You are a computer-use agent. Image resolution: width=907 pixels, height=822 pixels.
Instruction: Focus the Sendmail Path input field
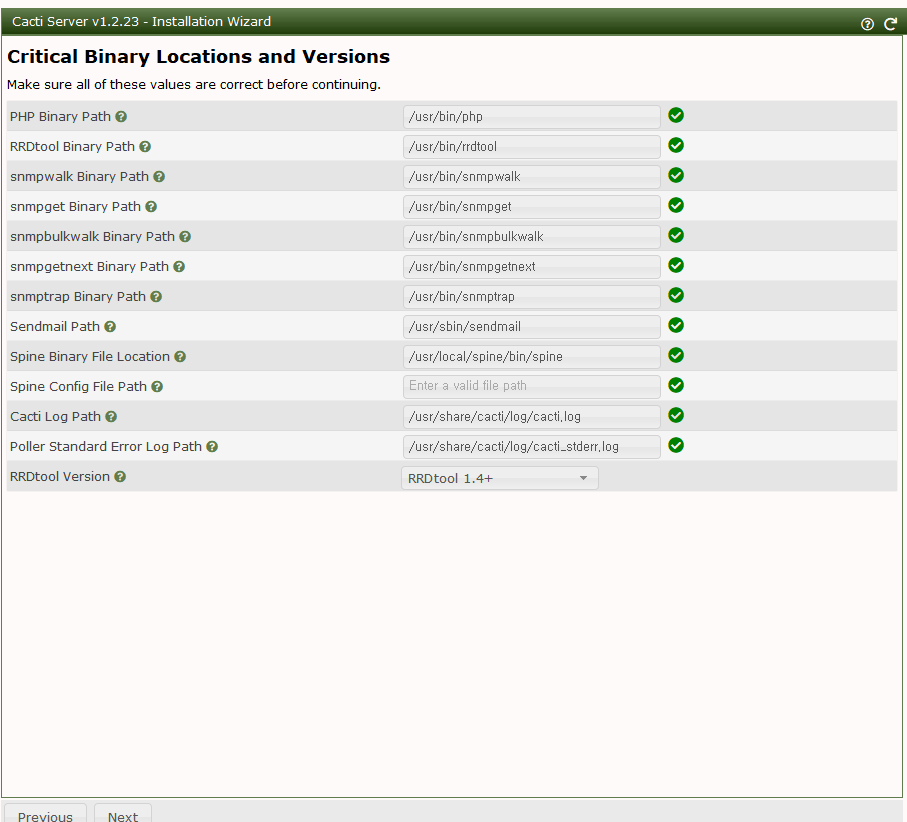click(x=532, y=327)
